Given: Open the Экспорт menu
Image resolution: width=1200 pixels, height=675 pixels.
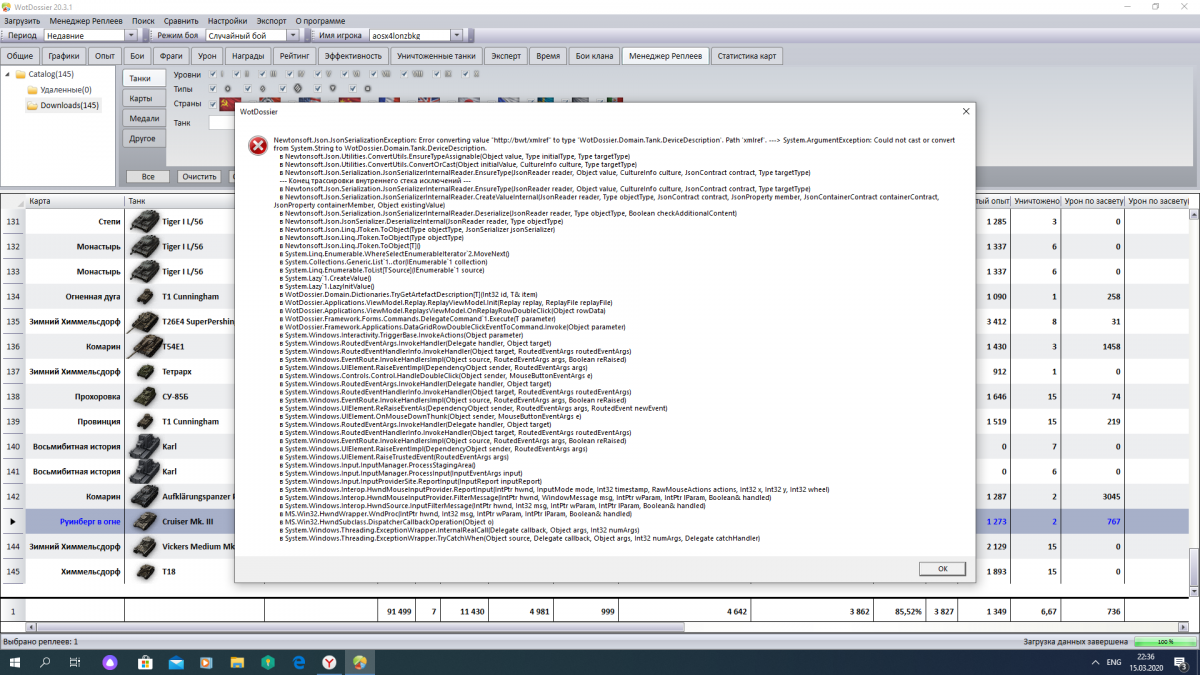Looking at the screenshot, I should point(270,19).
